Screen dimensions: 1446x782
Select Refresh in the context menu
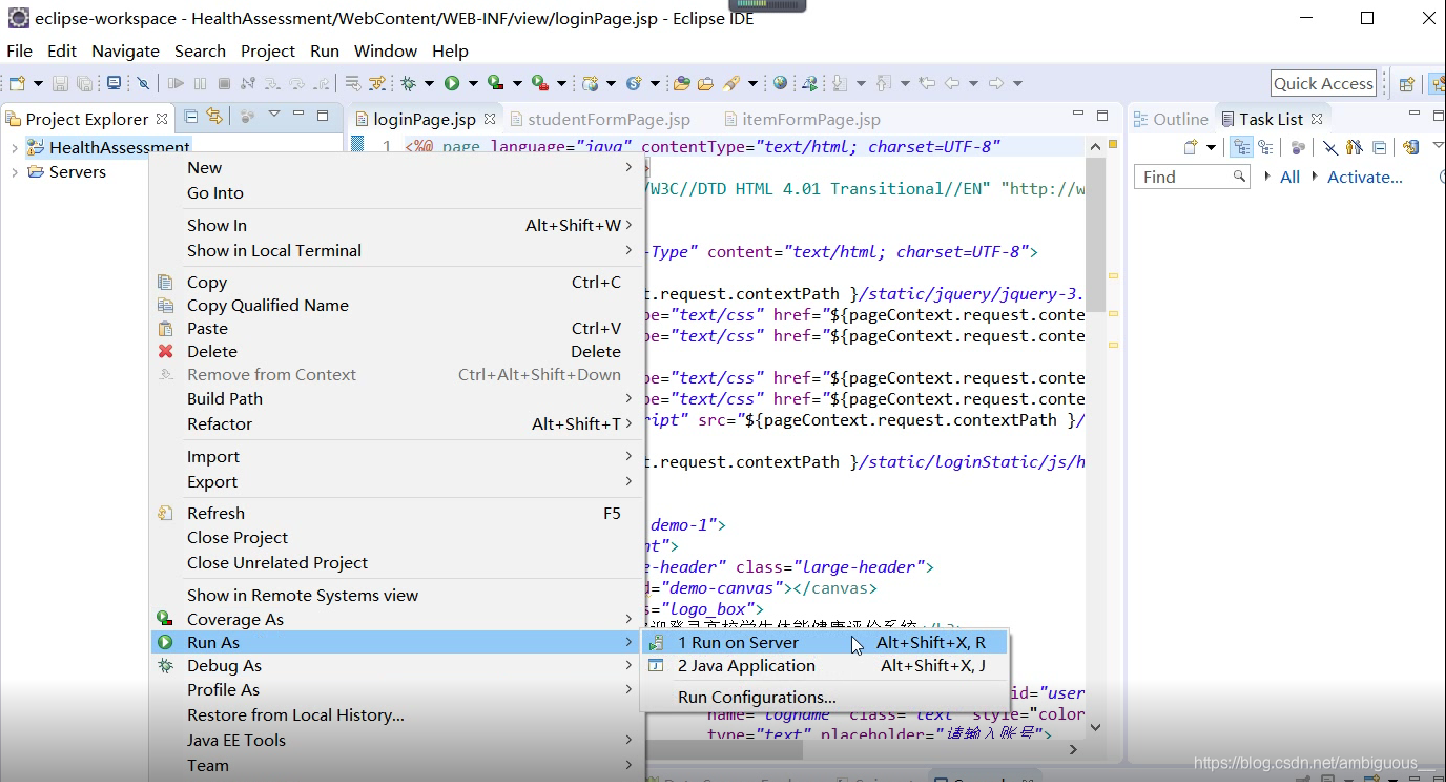[x=398, y=513]
